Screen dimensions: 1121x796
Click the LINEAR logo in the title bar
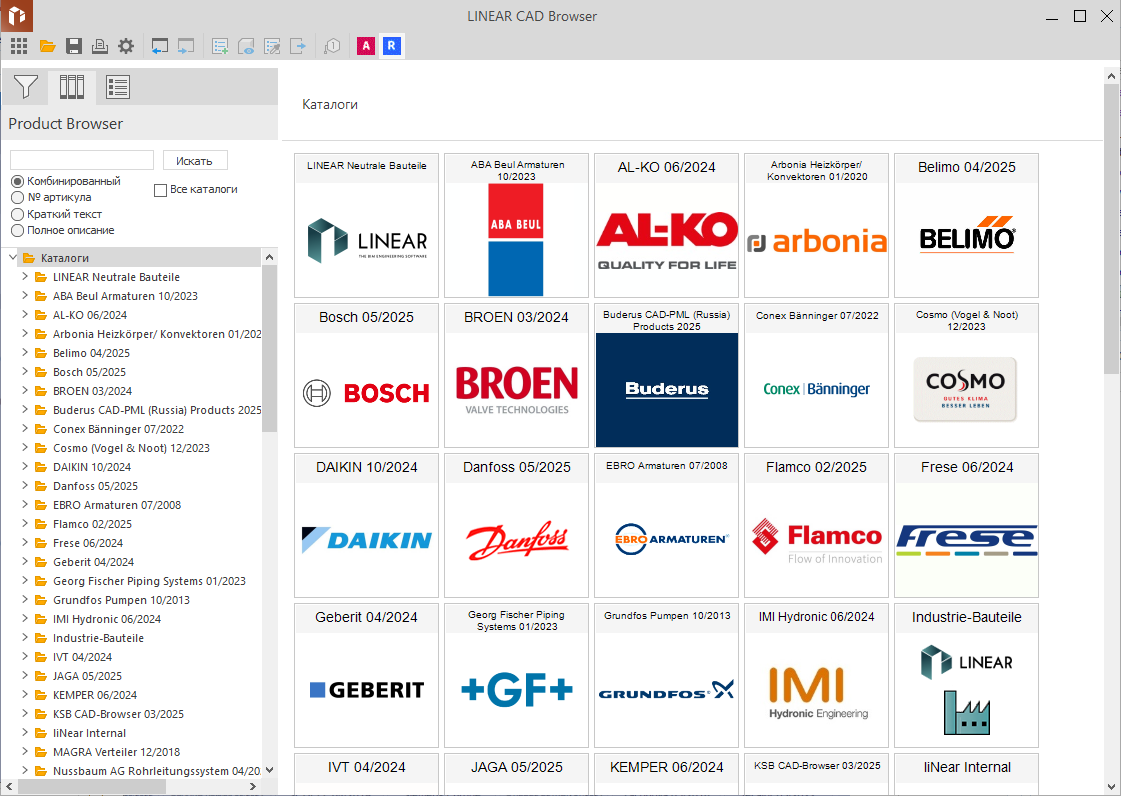[16, 16]
